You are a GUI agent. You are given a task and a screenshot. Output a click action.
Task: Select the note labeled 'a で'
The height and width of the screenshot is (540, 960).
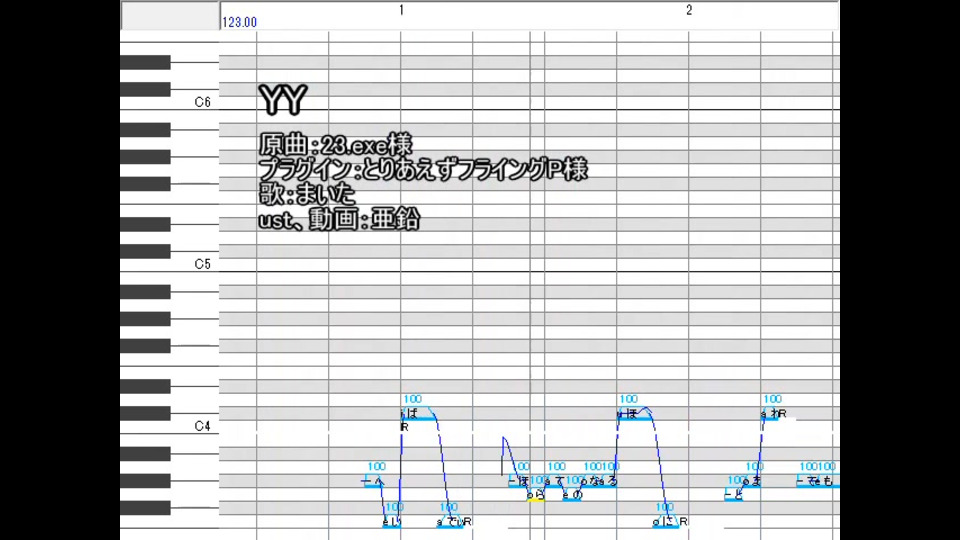pyautogui.click(x=450, y=523)
